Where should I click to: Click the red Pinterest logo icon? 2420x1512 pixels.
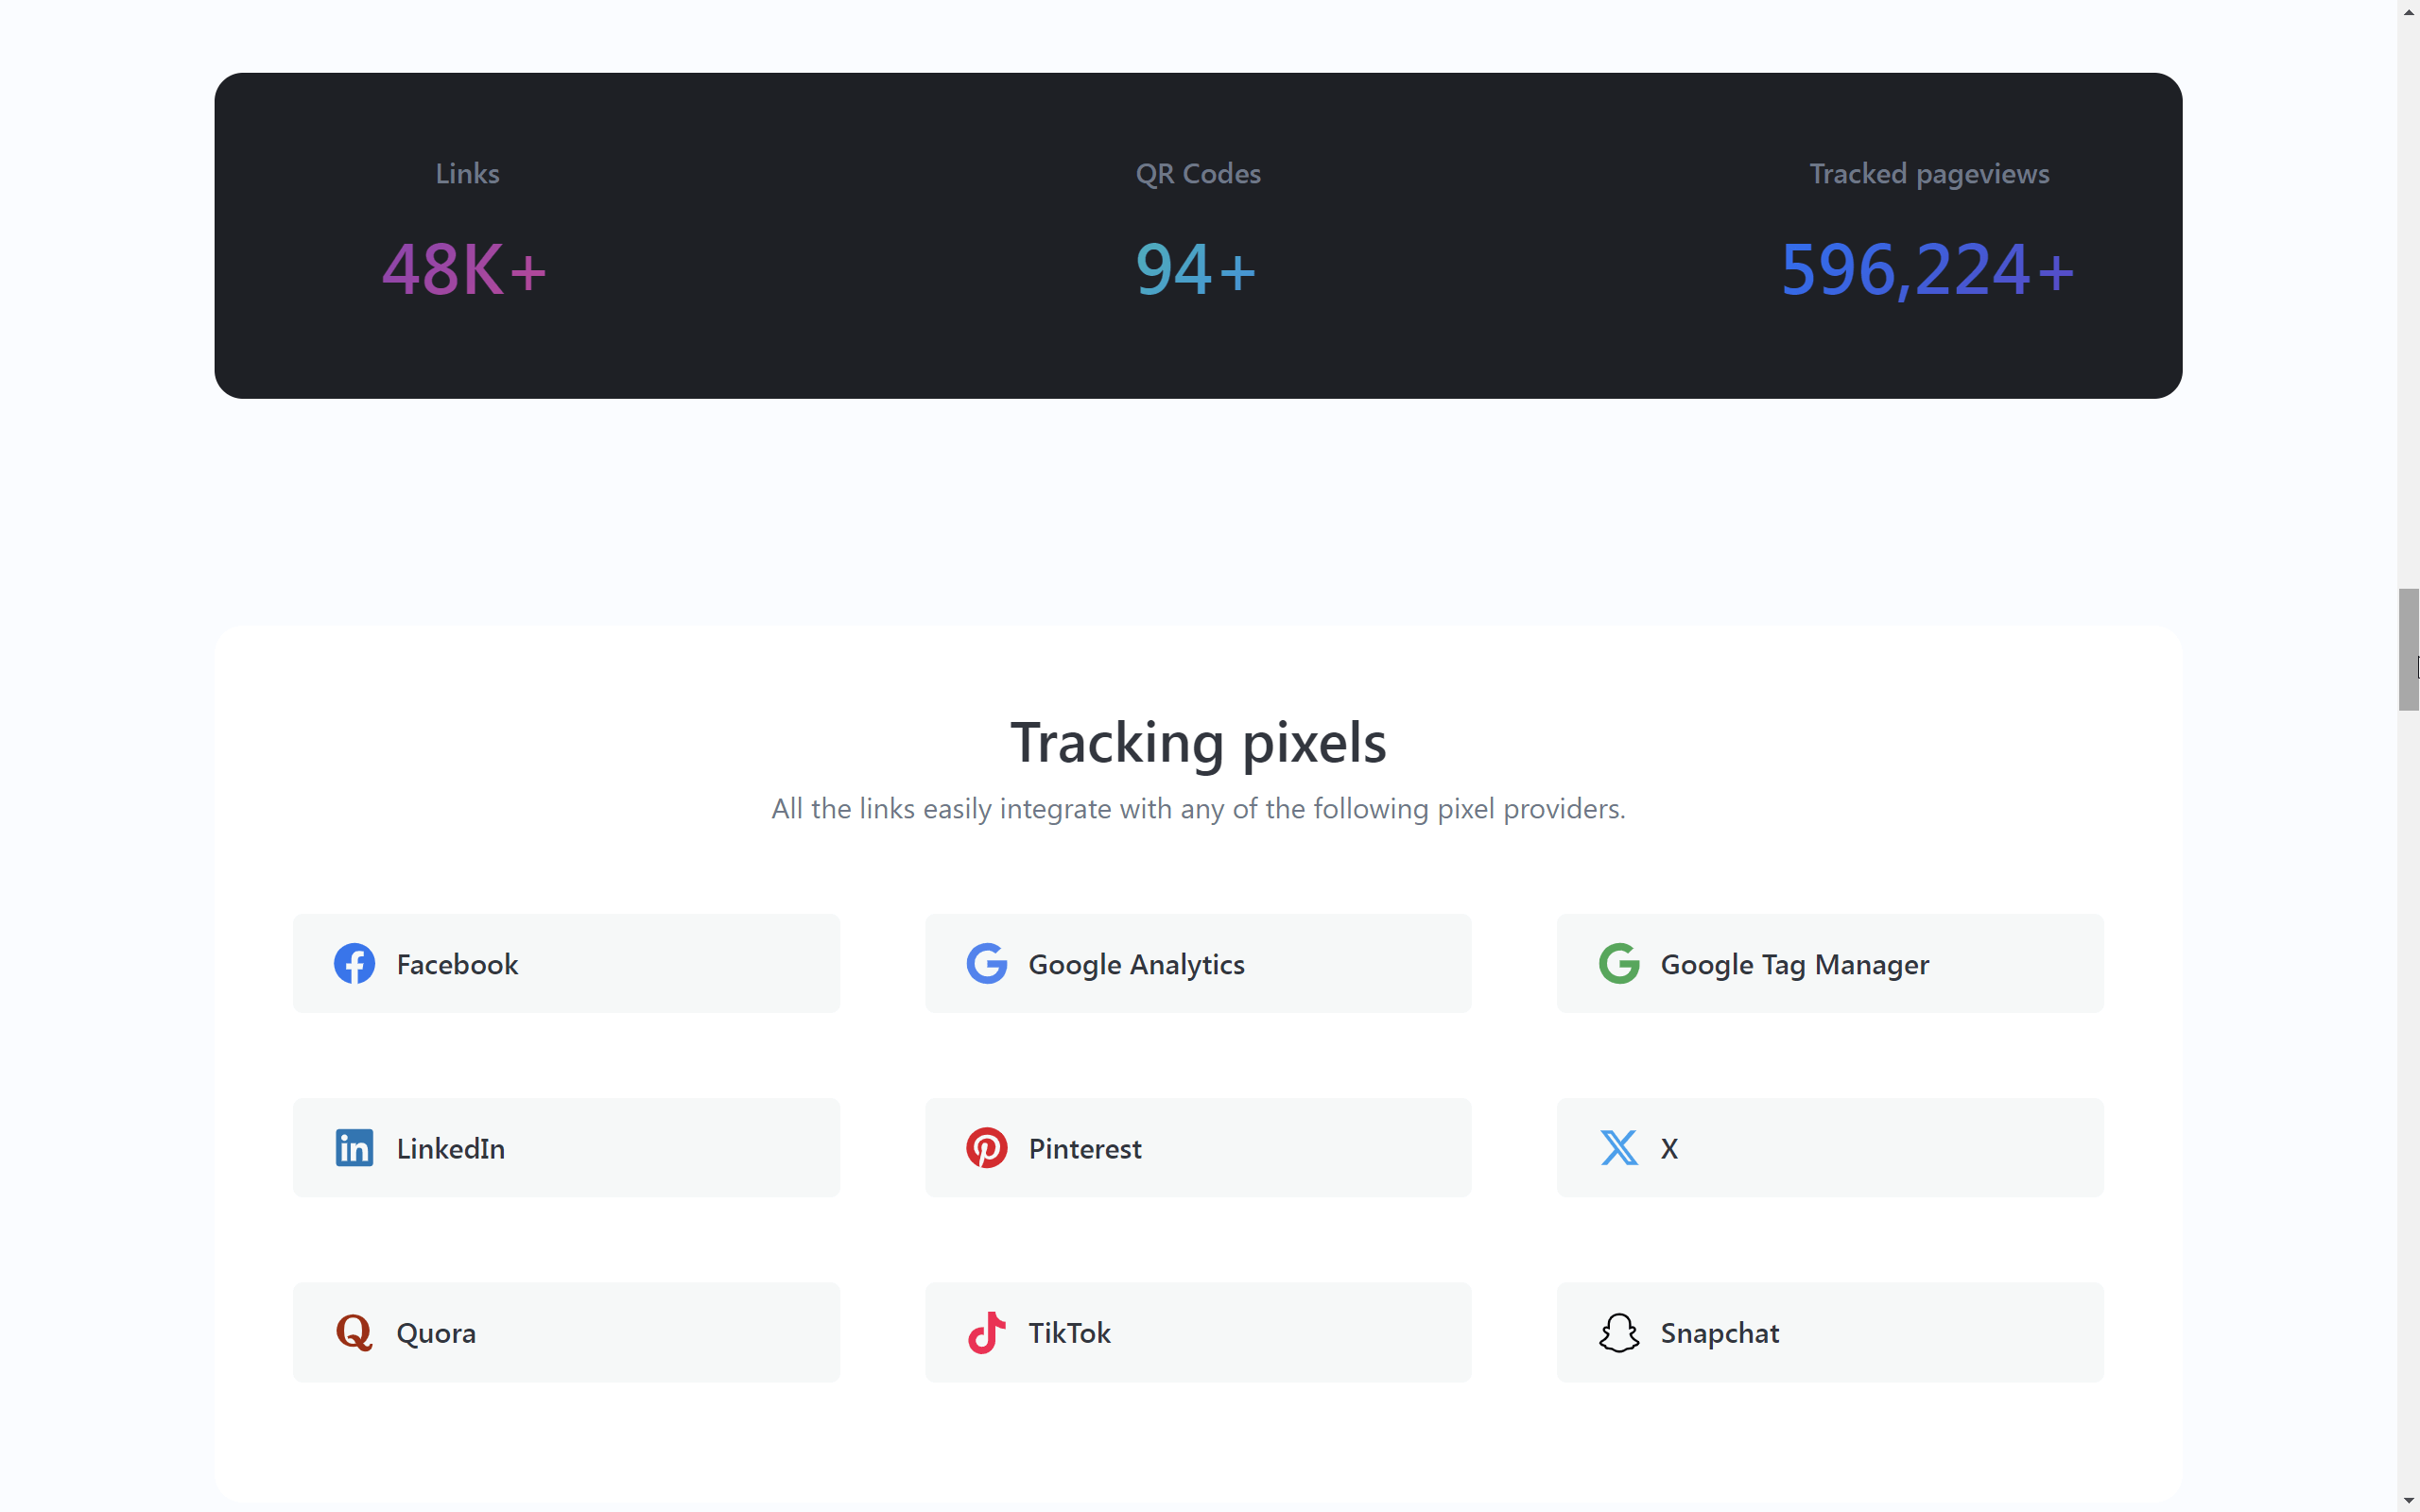point(986,1148)
